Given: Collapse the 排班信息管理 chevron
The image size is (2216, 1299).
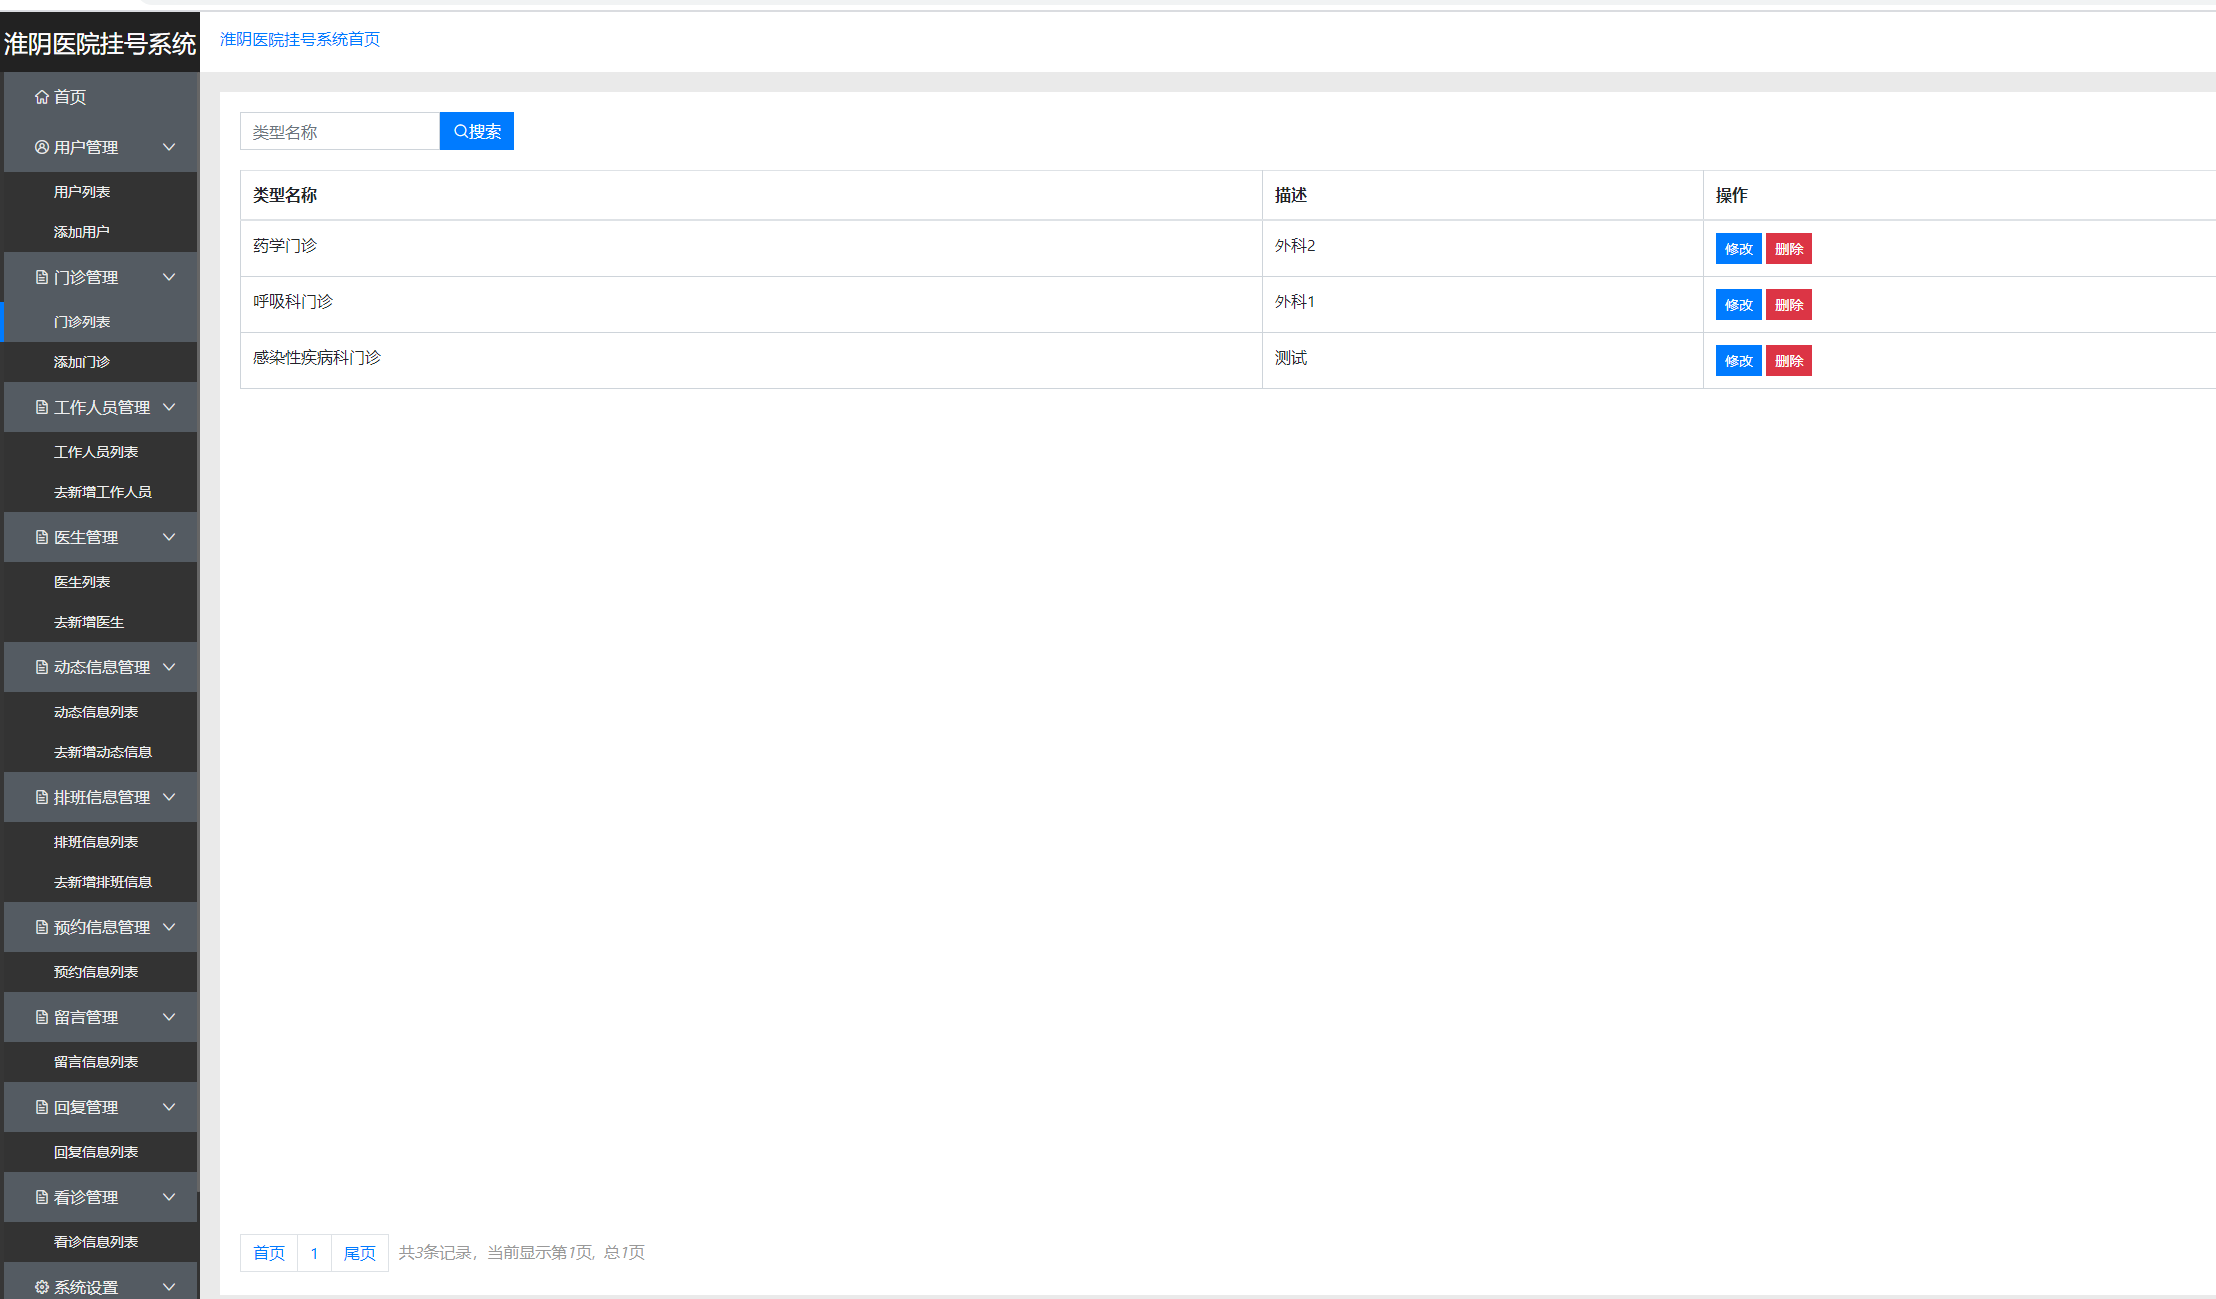Looking at the screenshot, I should pyautogui.click(x=169, y=797).
